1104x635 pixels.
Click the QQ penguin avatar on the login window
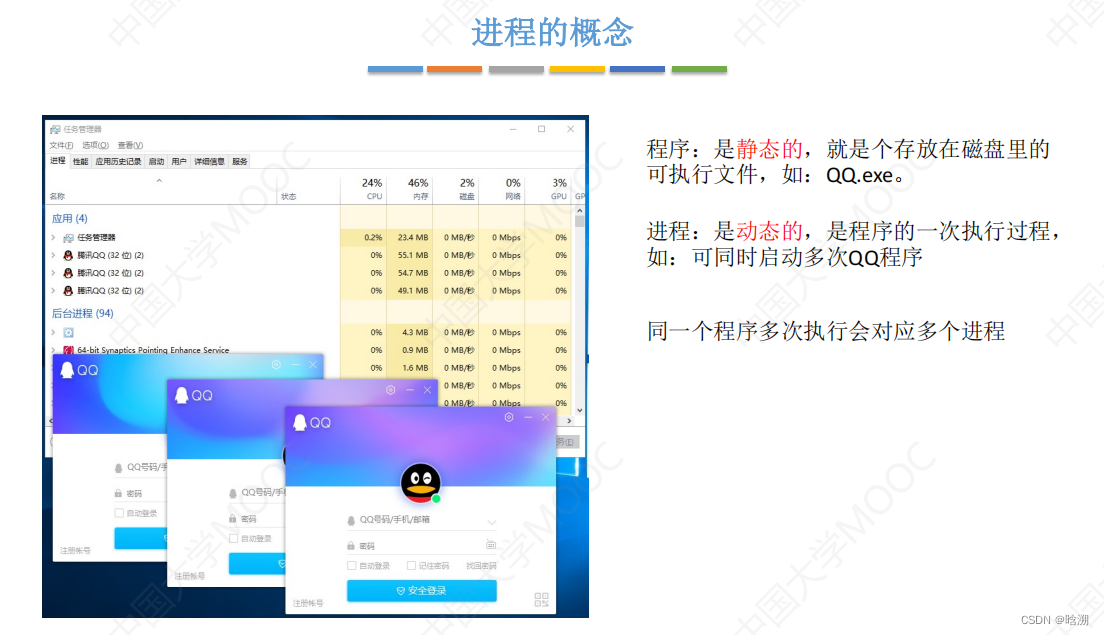pos(421,483)
